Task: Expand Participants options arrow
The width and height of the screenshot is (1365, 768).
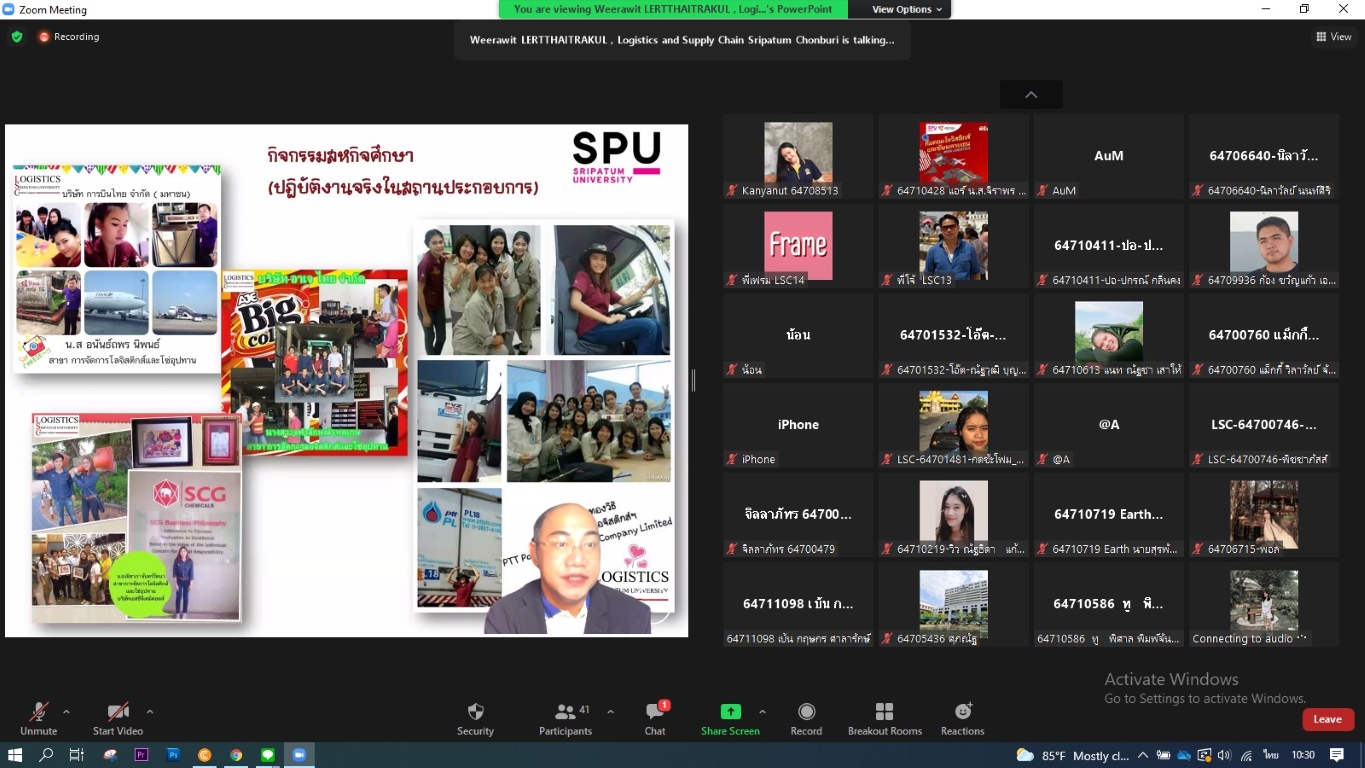Action: [610, 712]
